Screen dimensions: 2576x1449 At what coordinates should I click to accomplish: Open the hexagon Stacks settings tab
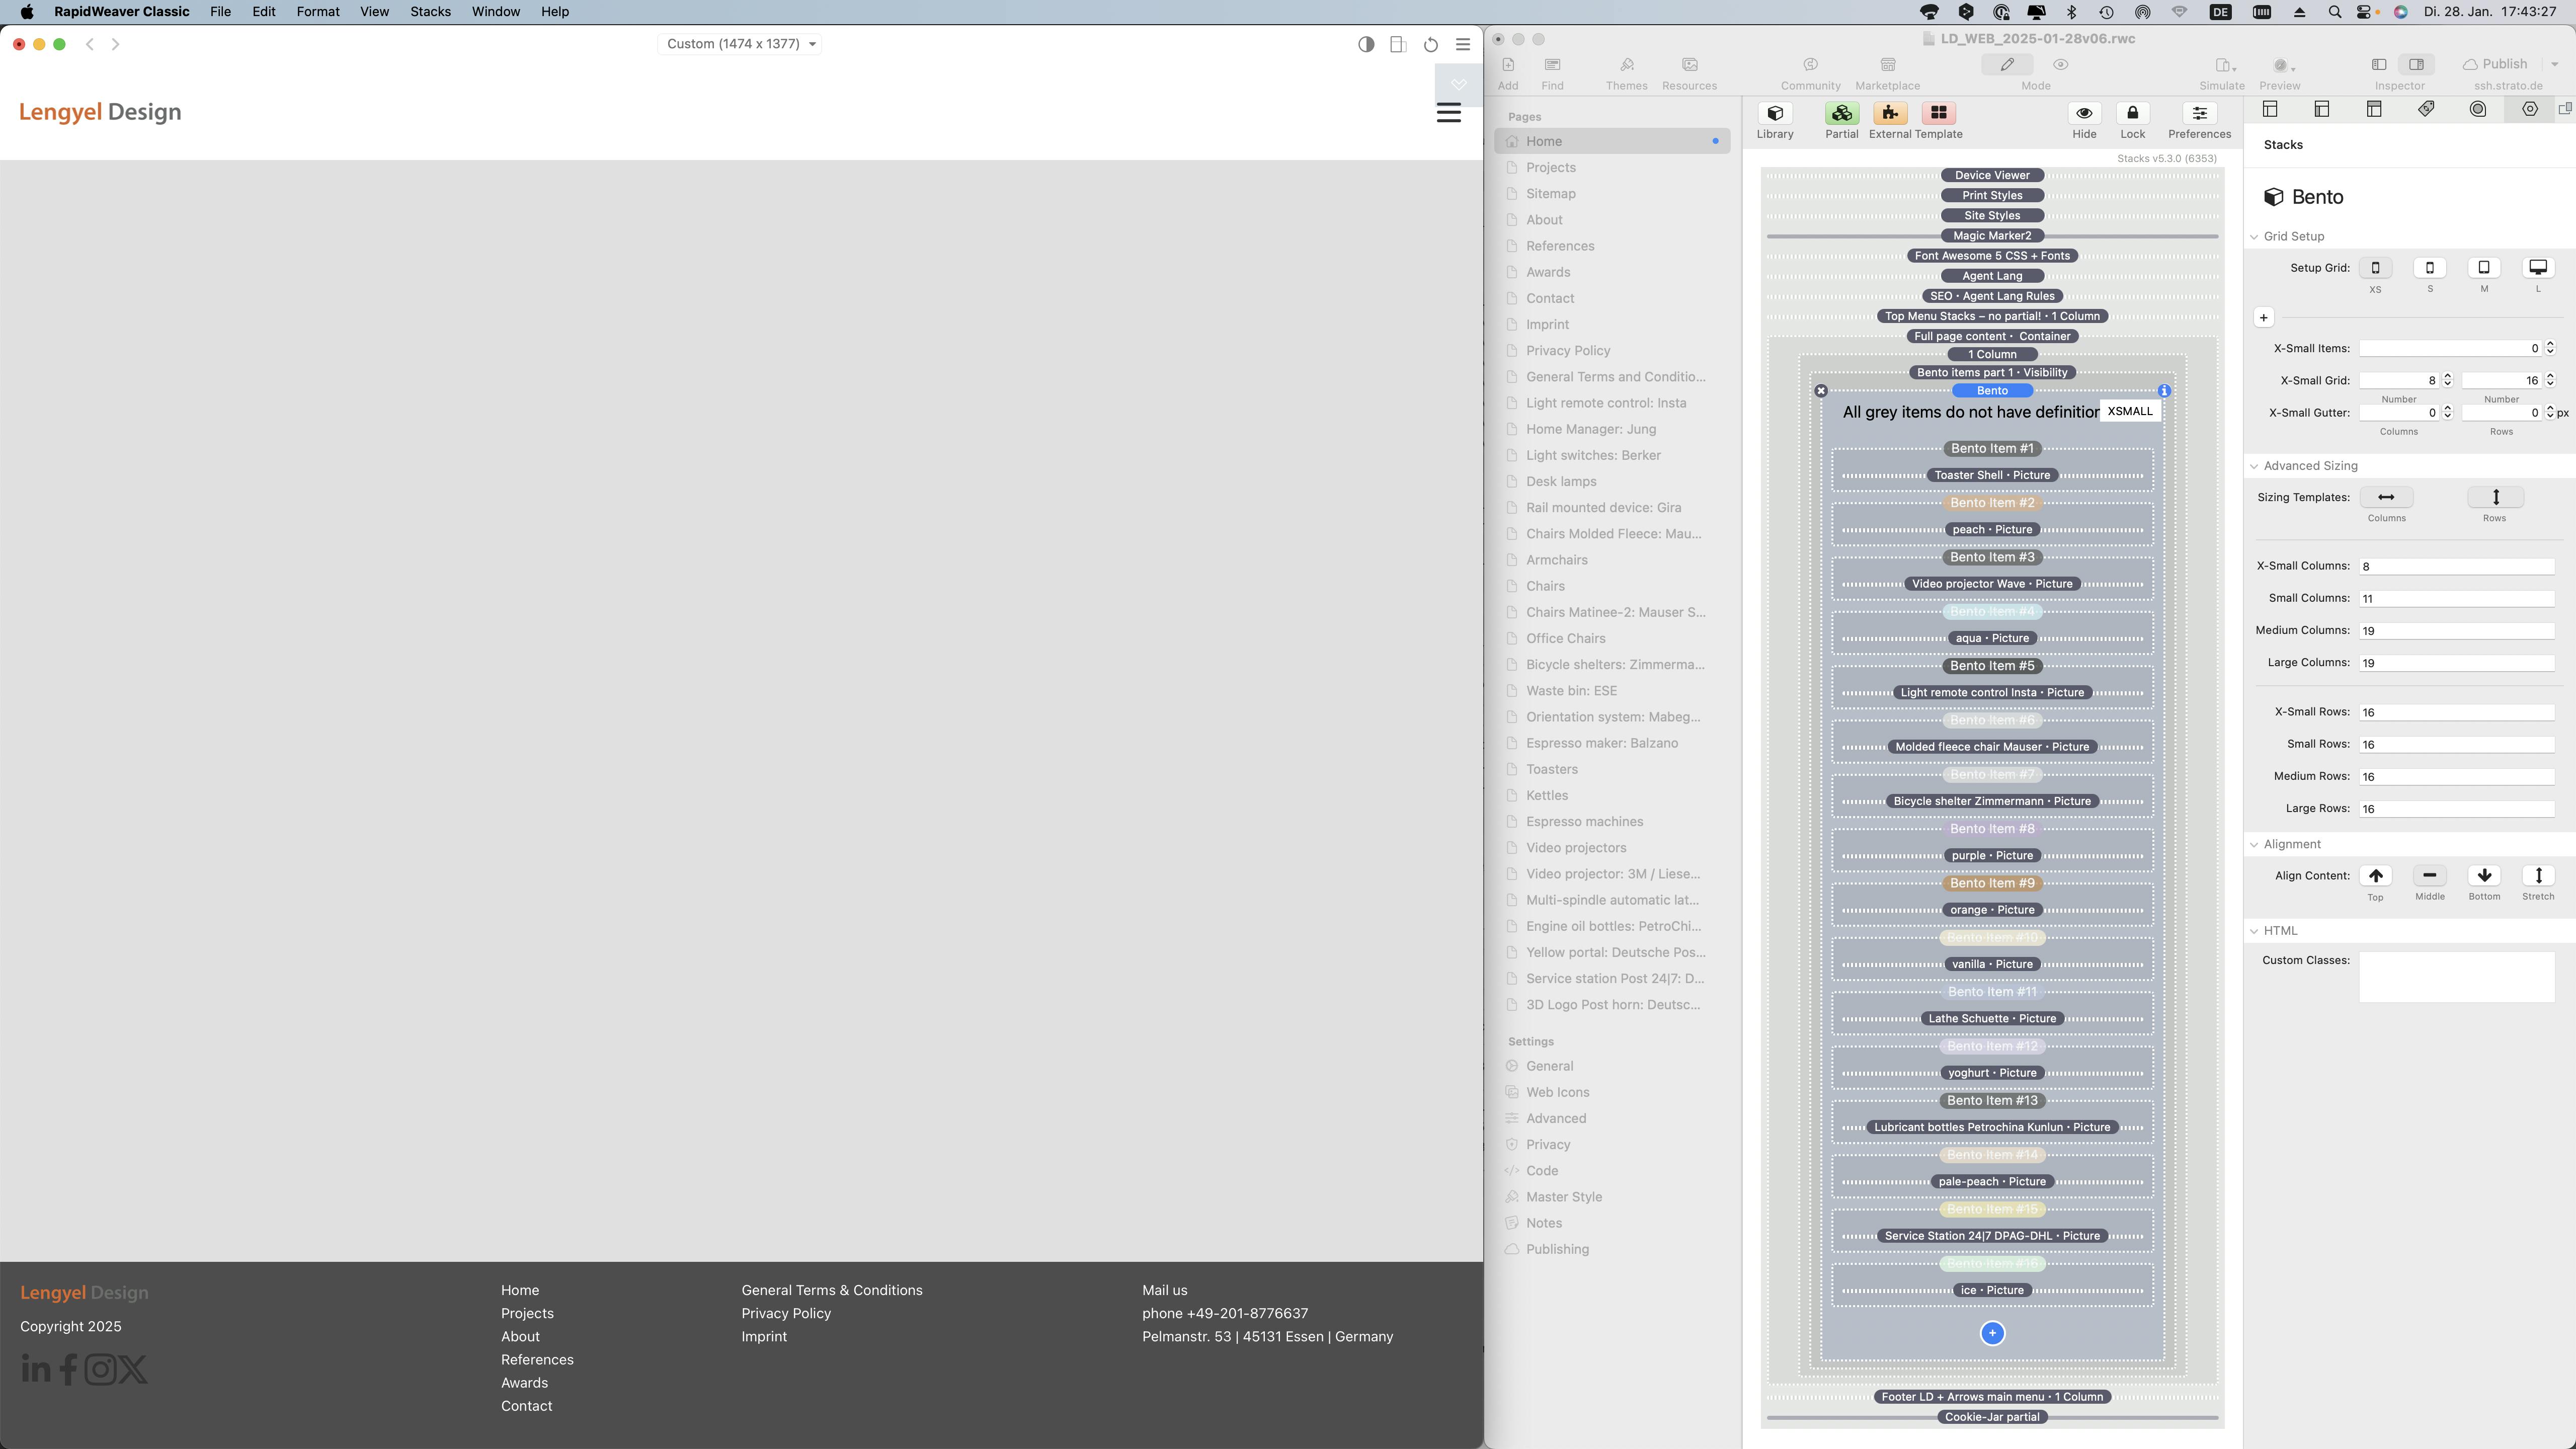click(x=2530, y=109)
